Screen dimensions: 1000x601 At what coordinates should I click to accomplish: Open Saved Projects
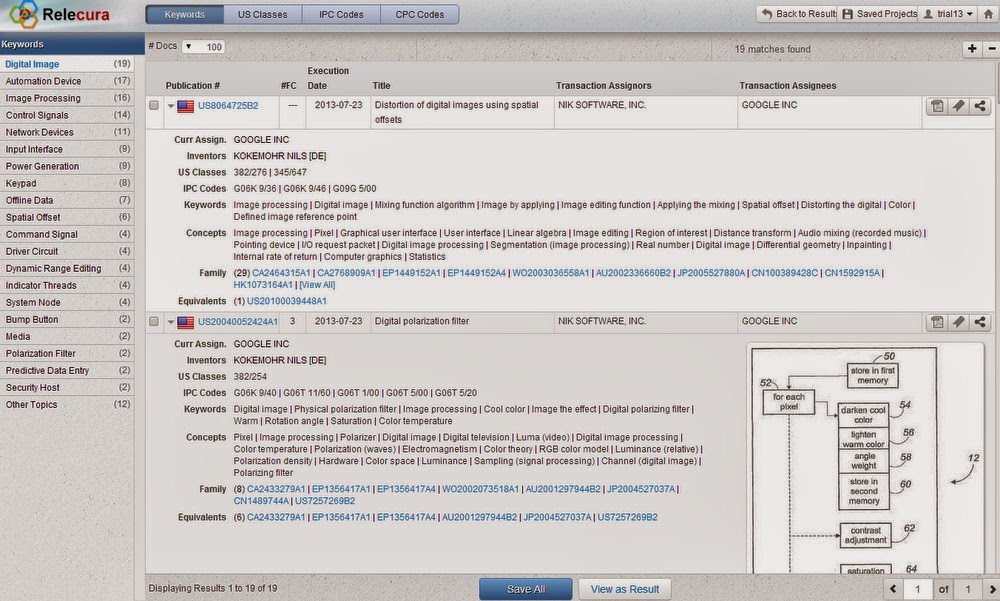point(879,14)
